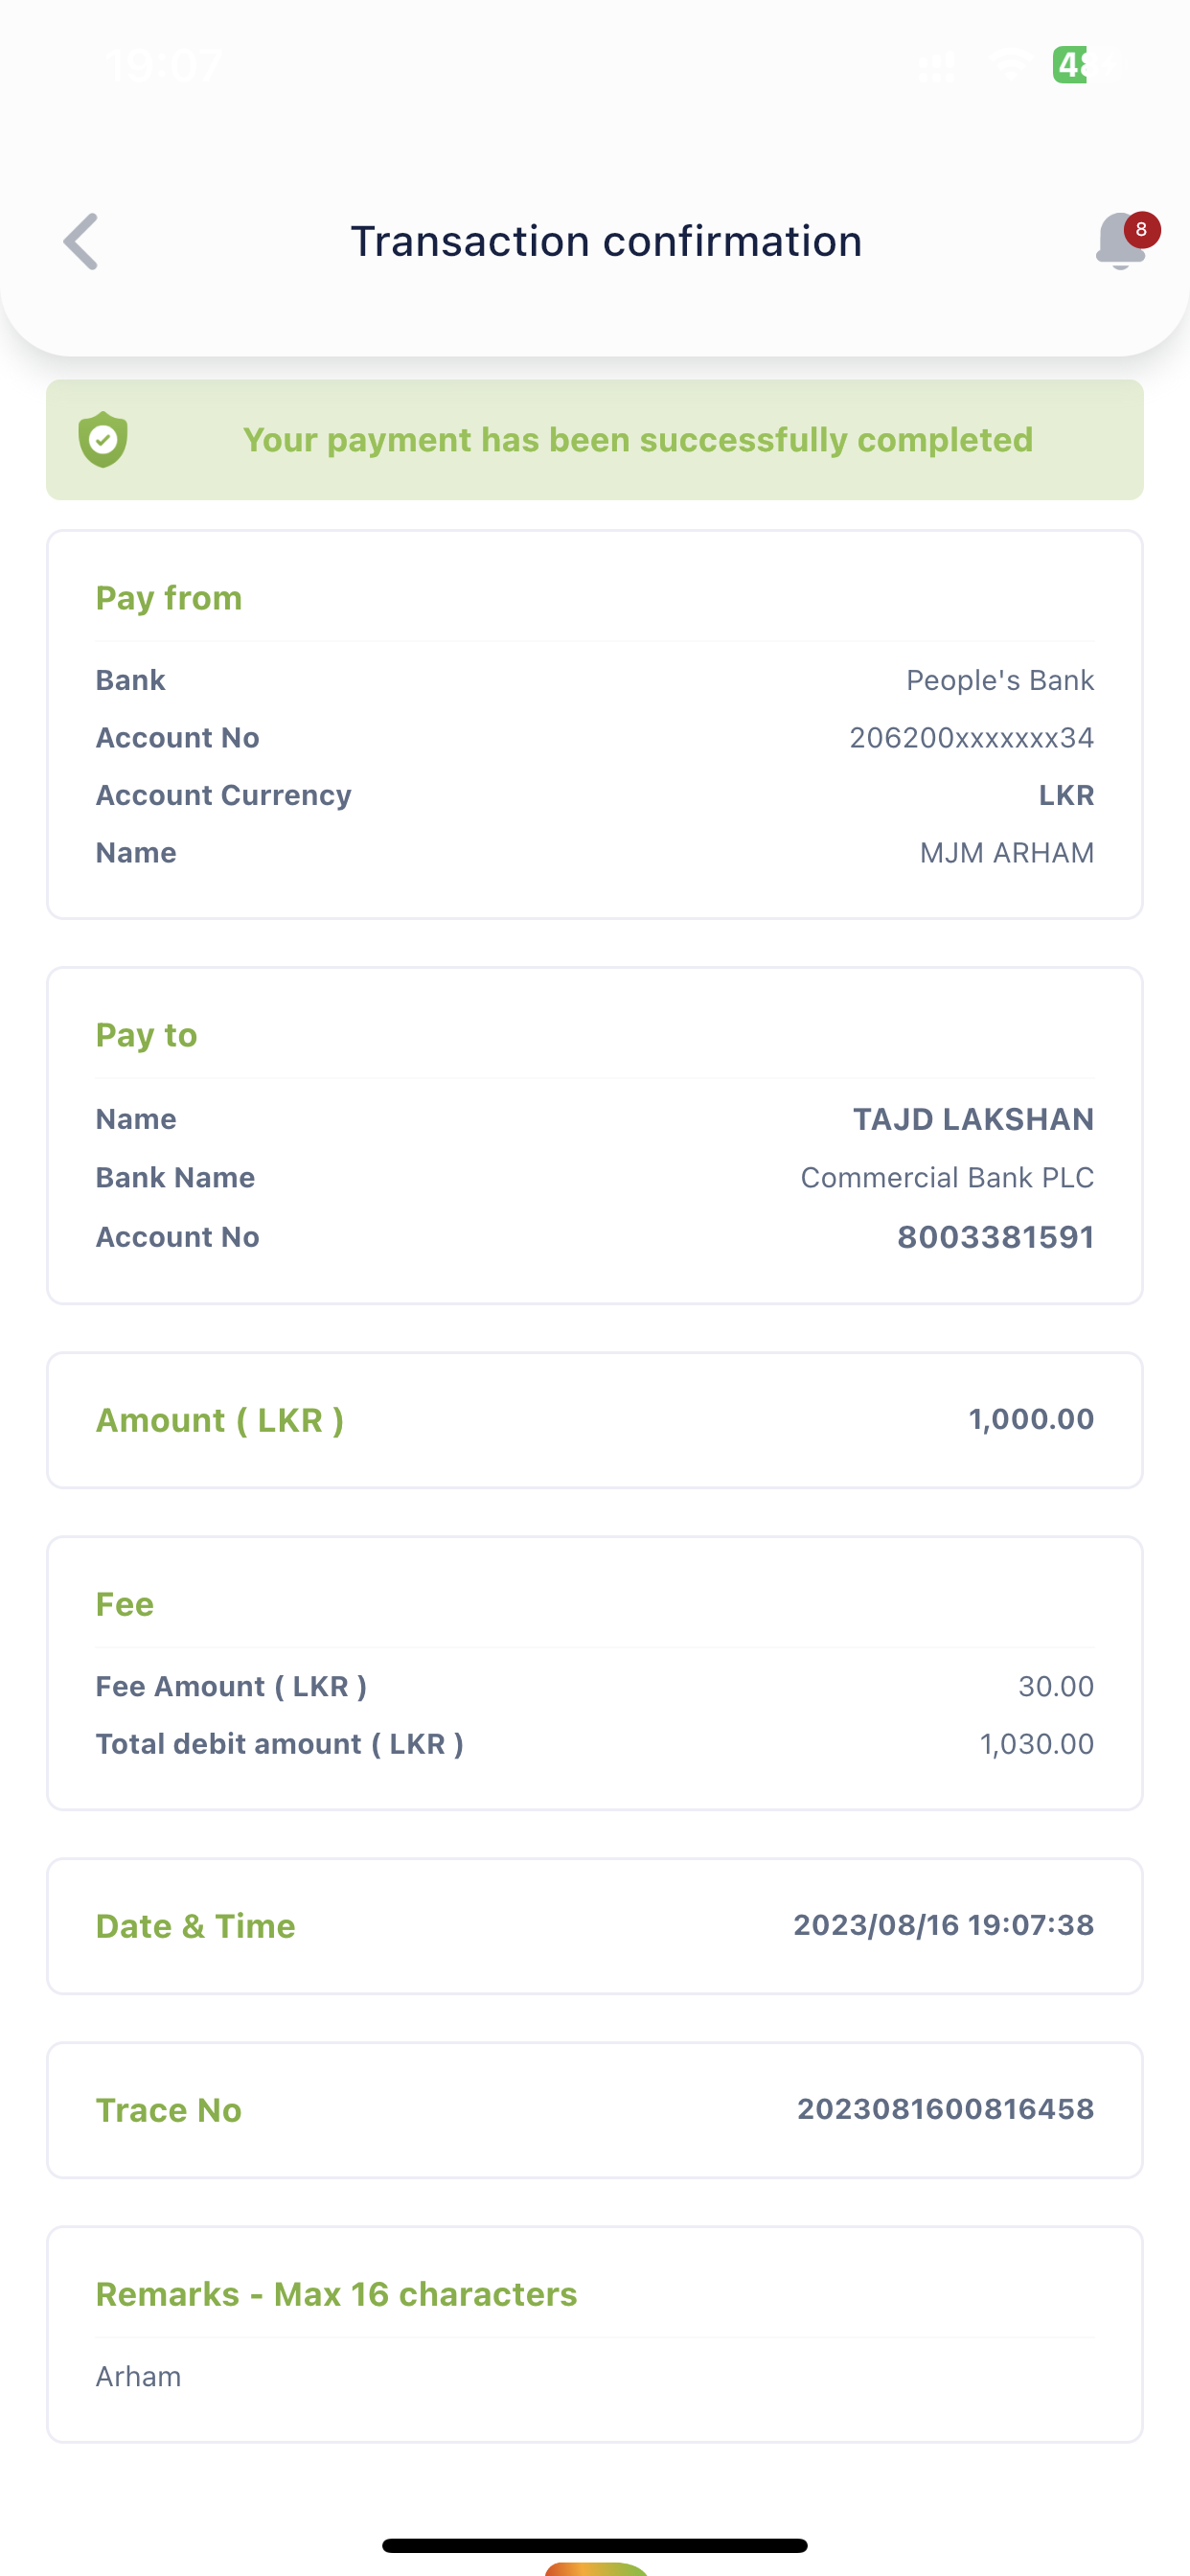Select the Pay from account number
The height and width of the screenshot is (2576, 1190).
pyautogui.click(x=970, y=738)
